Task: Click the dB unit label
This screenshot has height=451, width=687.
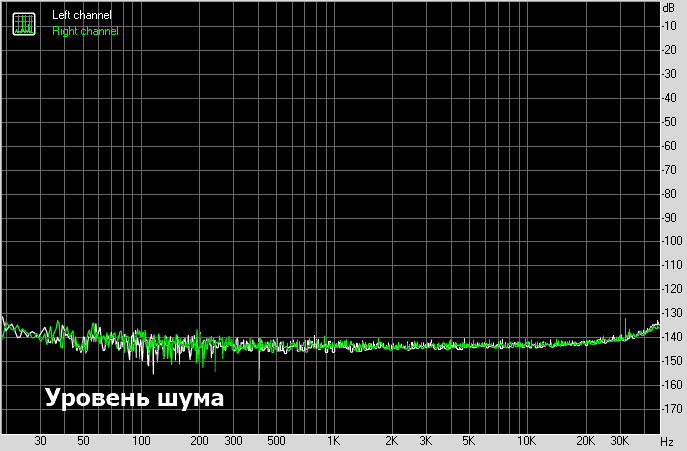Action: tap(668, 8)
